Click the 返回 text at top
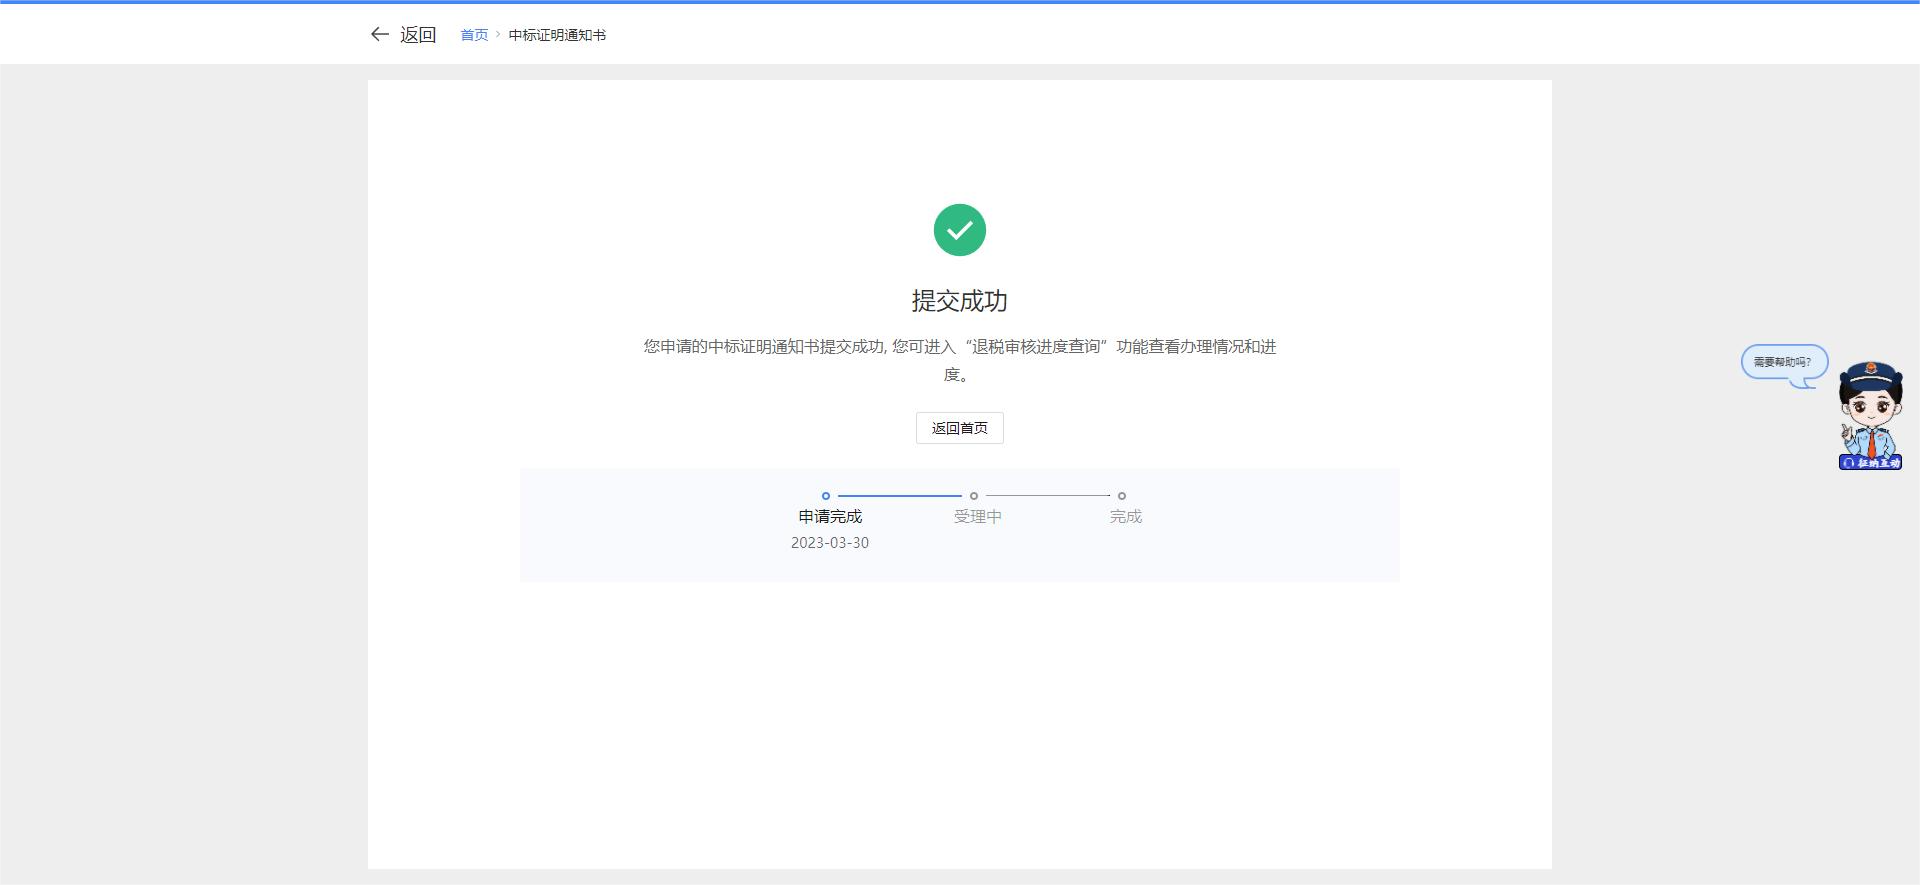Screen dimensions: 1920x885 pos(418,35)
